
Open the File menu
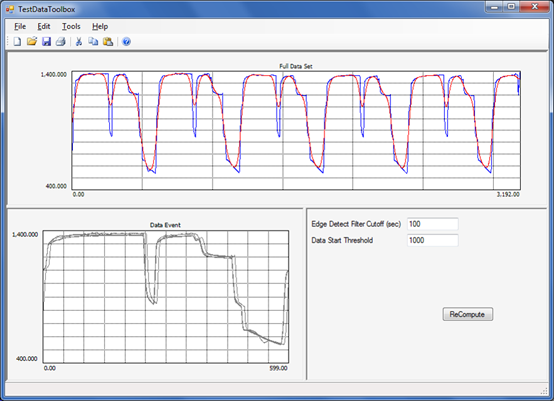tap(20, 26)
